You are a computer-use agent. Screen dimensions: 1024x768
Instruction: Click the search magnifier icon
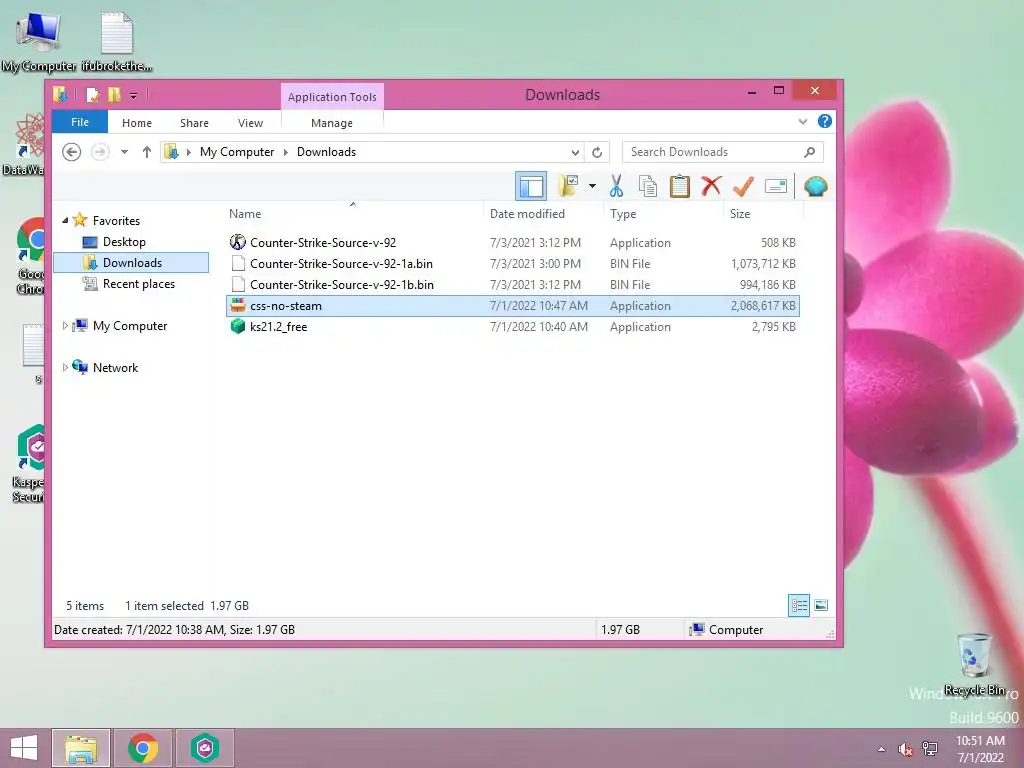[810, 152]
